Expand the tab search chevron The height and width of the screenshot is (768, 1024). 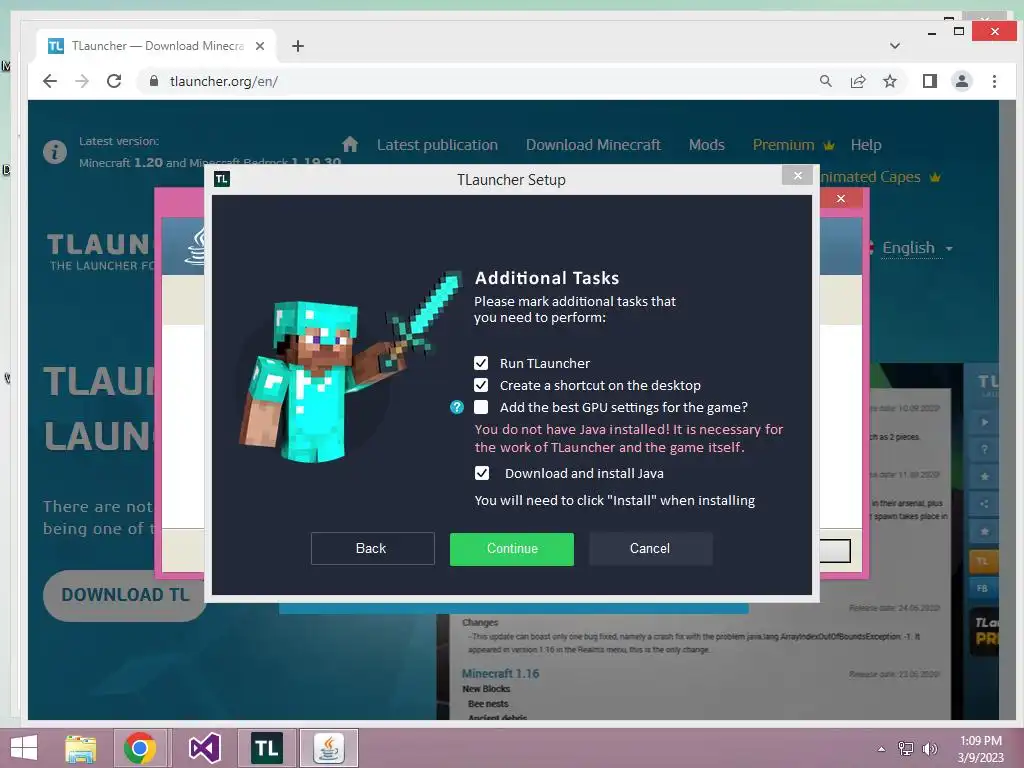coord(895,46)
